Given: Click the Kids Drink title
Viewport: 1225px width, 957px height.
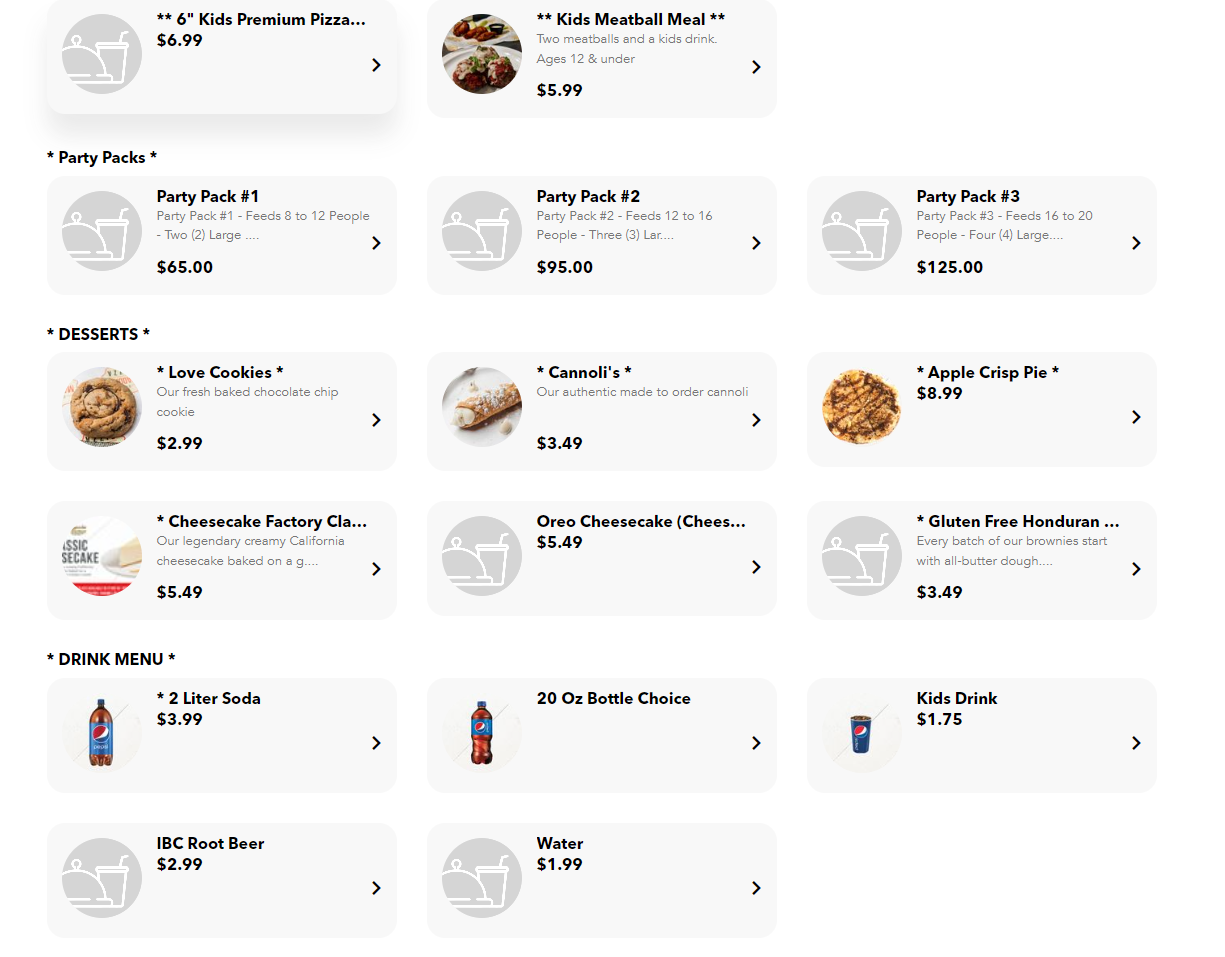Looking at the screenshot, I should pos(957,698).
